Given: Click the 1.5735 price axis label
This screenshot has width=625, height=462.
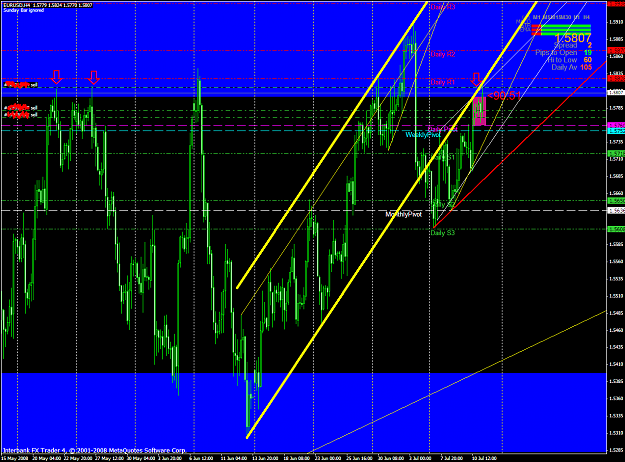Looking at the screenshot, I should tap(616, 142).
